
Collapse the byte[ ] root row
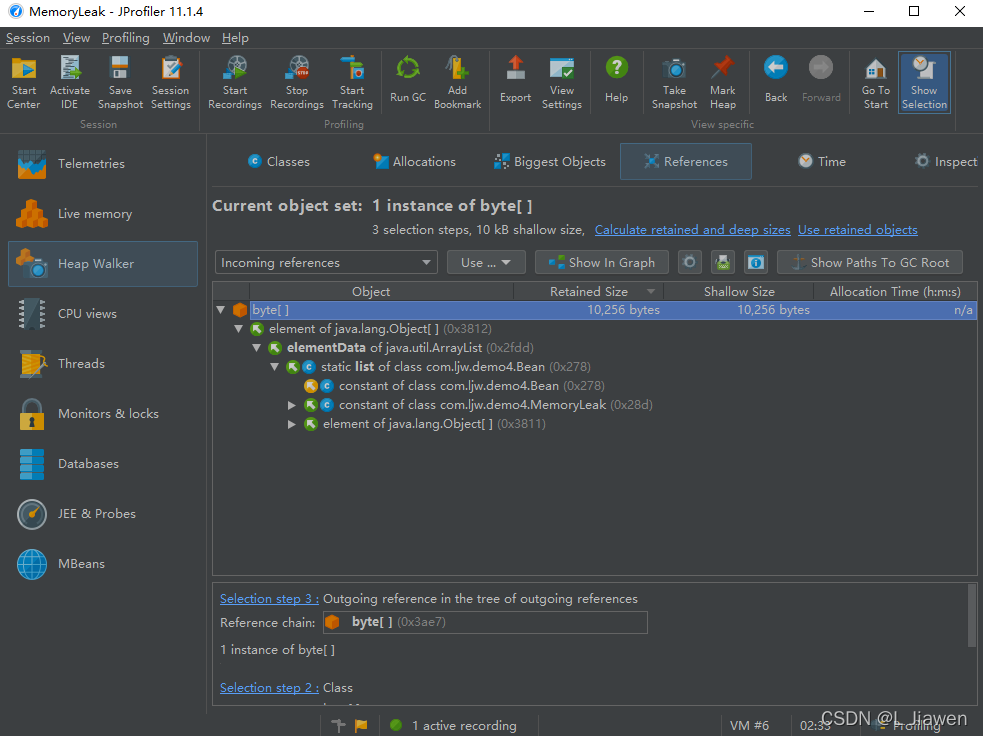(221, 310)
